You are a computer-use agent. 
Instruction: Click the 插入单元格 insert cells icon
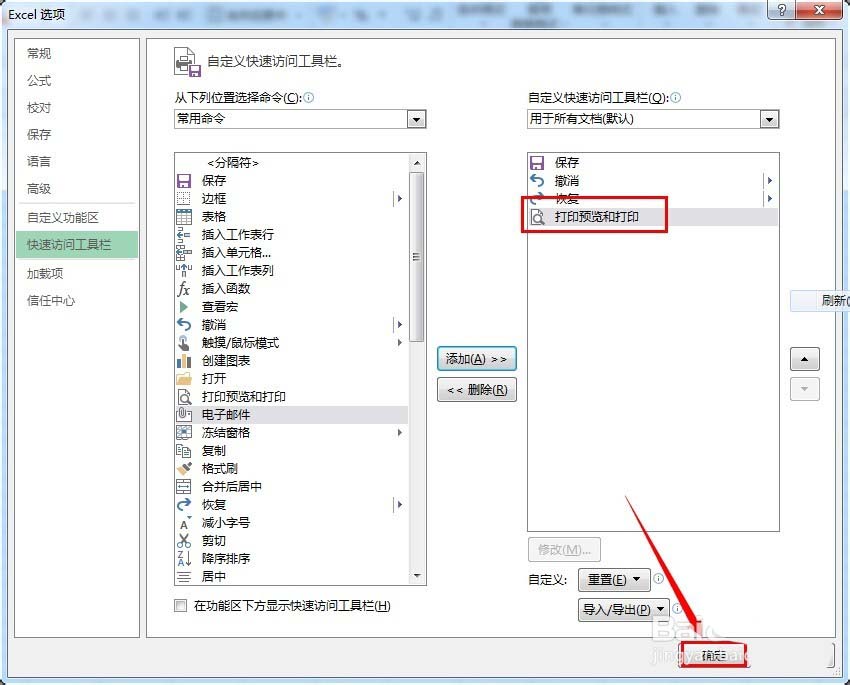[184, 253]
